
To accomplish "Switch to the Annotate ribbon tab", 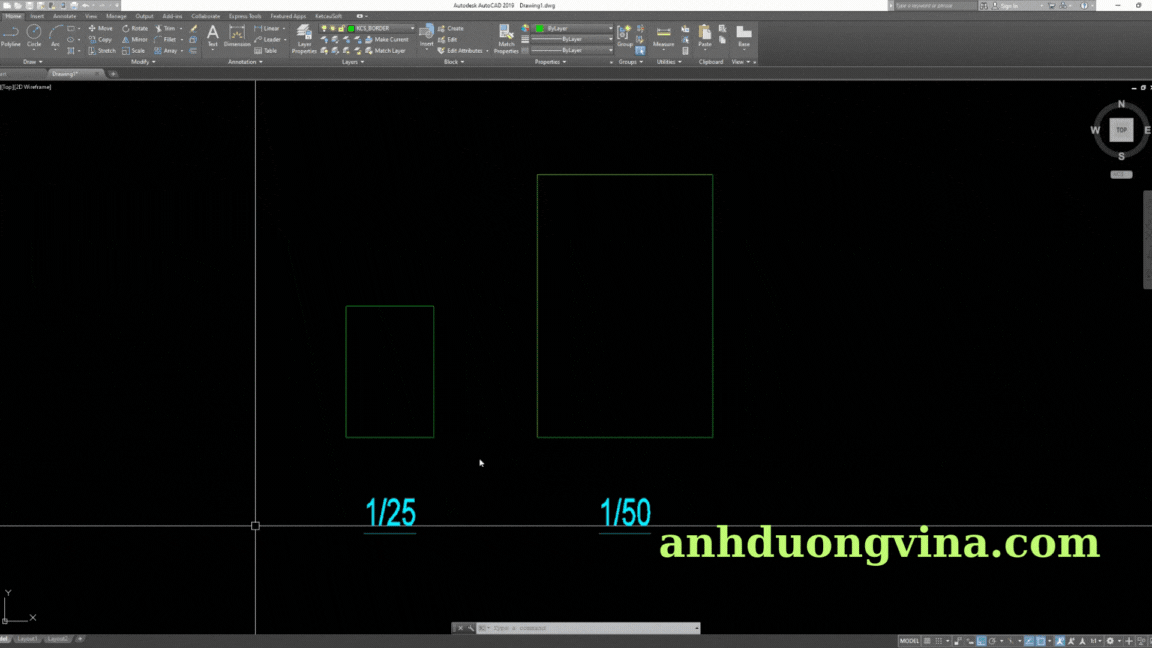I will (x=64, y=16).
